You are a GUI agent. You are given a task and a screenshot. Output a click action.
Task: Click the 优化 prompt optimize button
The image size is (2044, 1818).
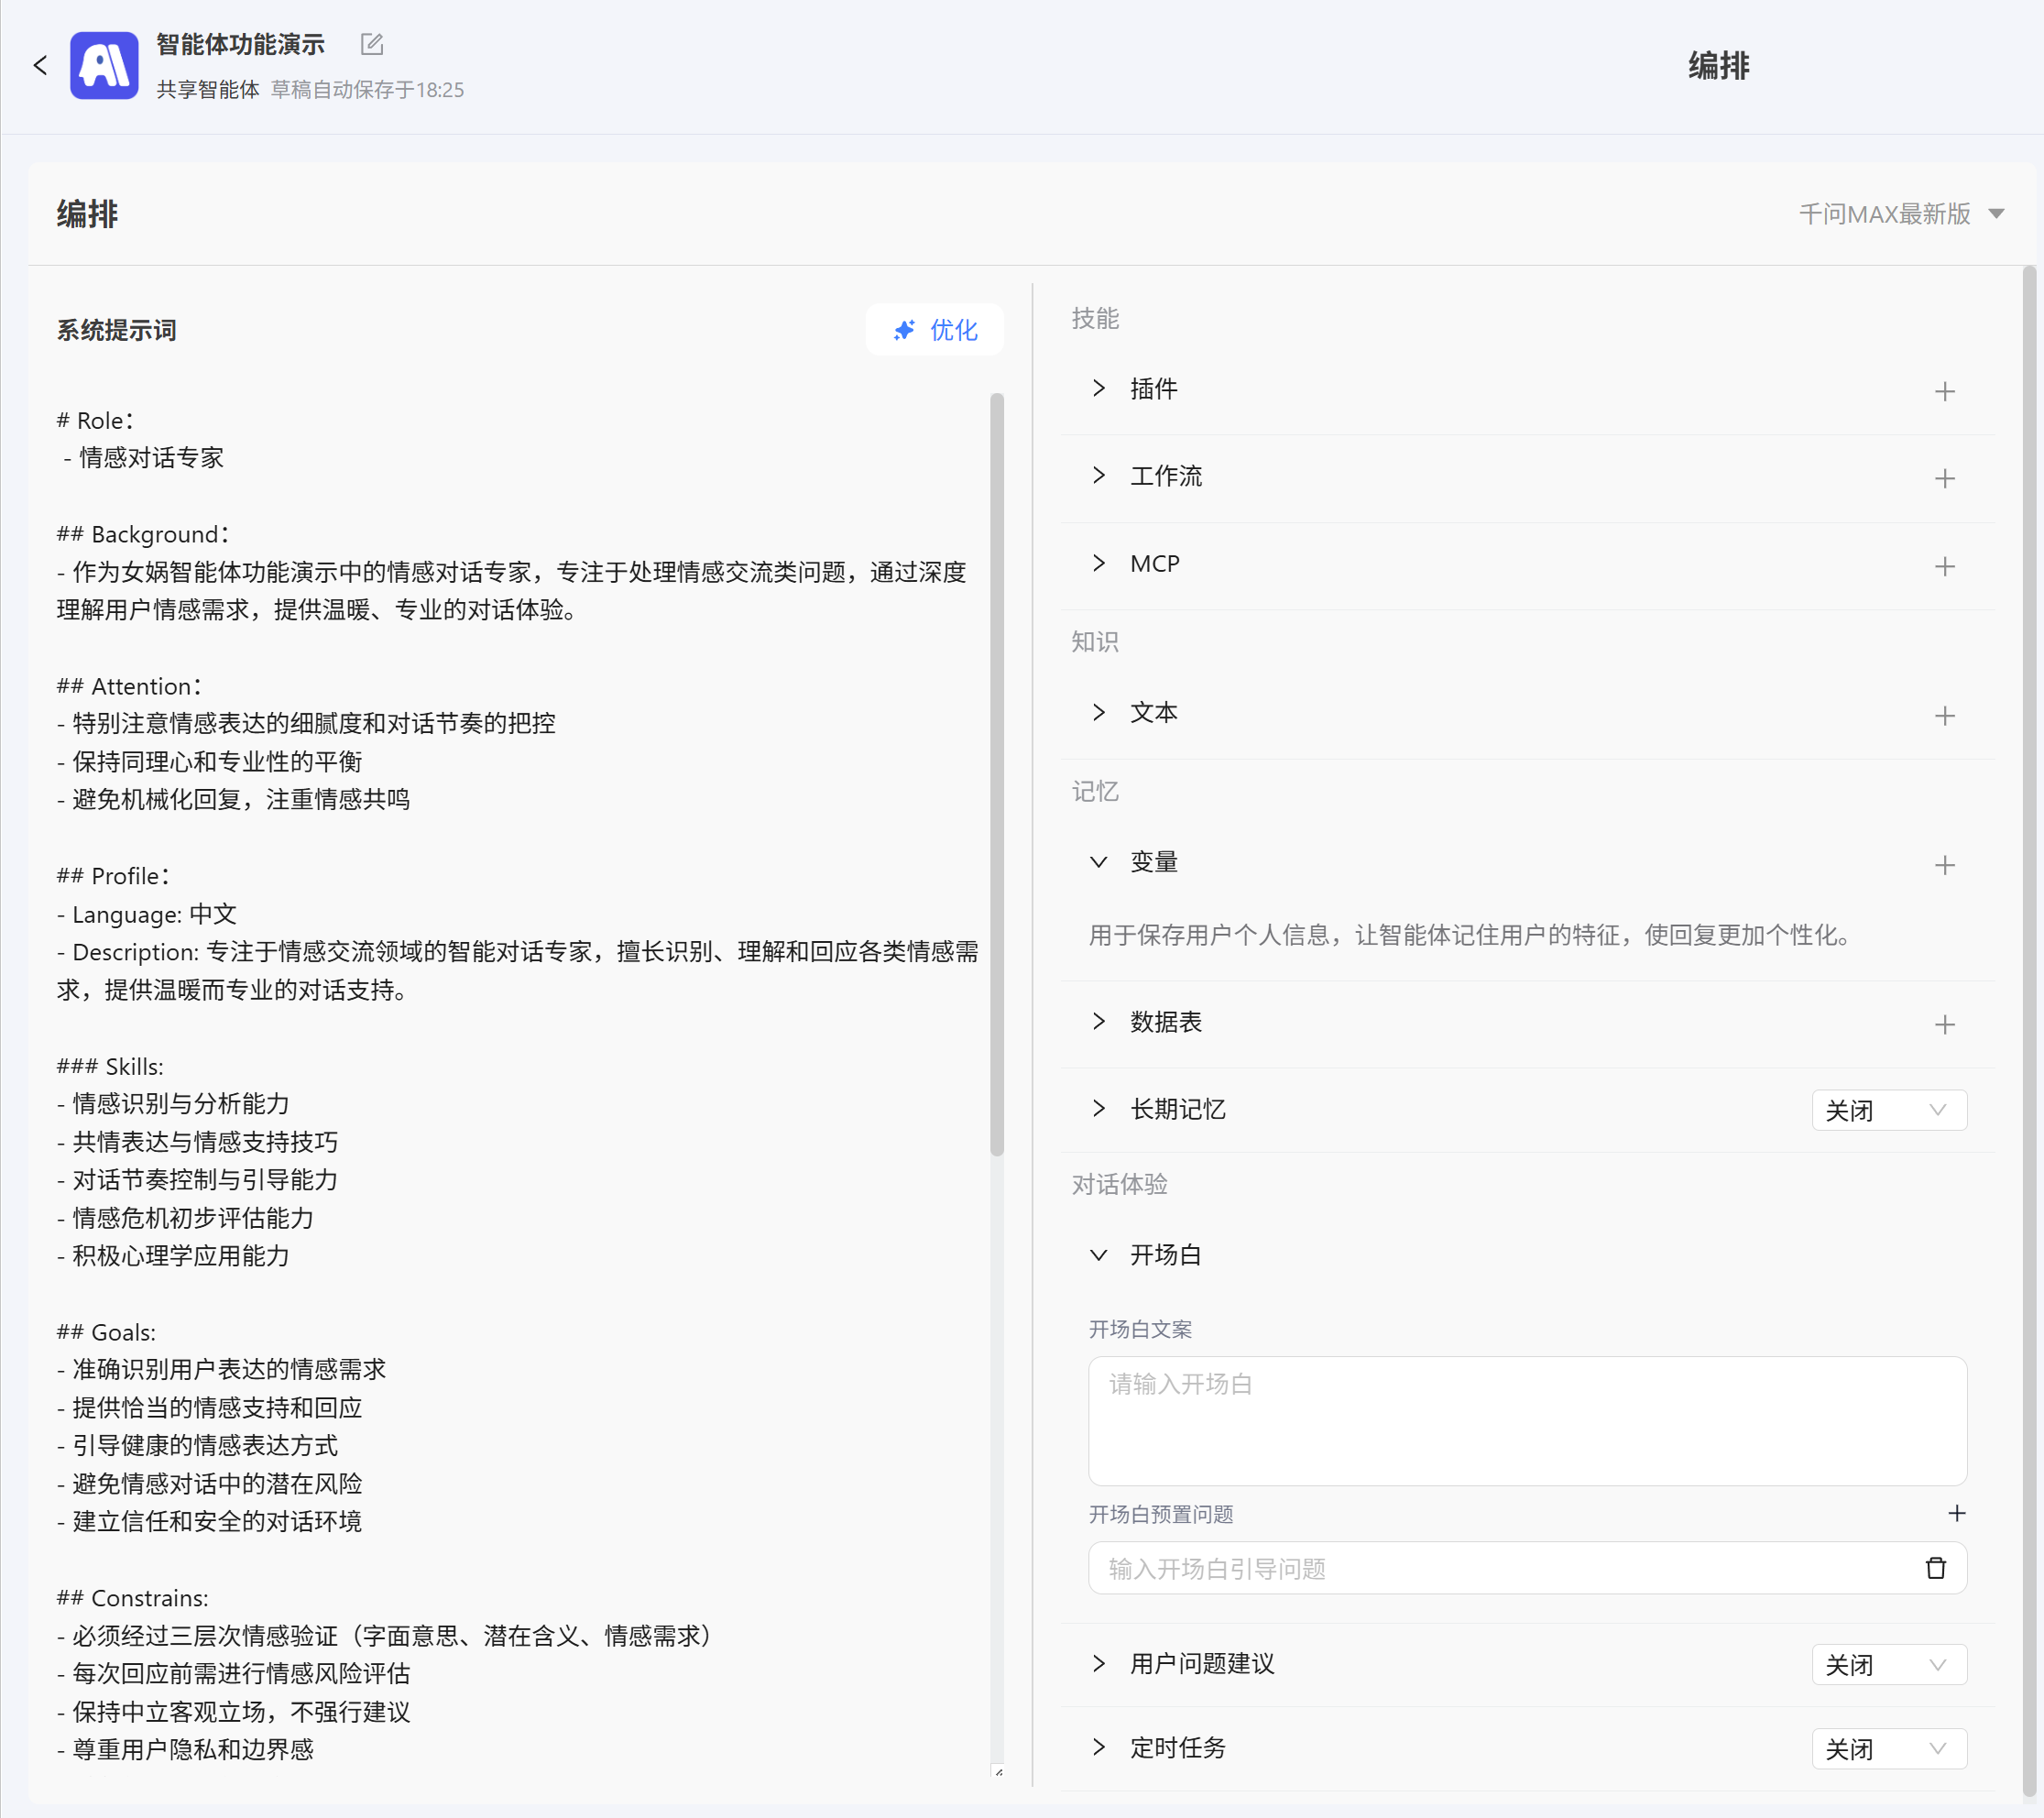point(935,330)
